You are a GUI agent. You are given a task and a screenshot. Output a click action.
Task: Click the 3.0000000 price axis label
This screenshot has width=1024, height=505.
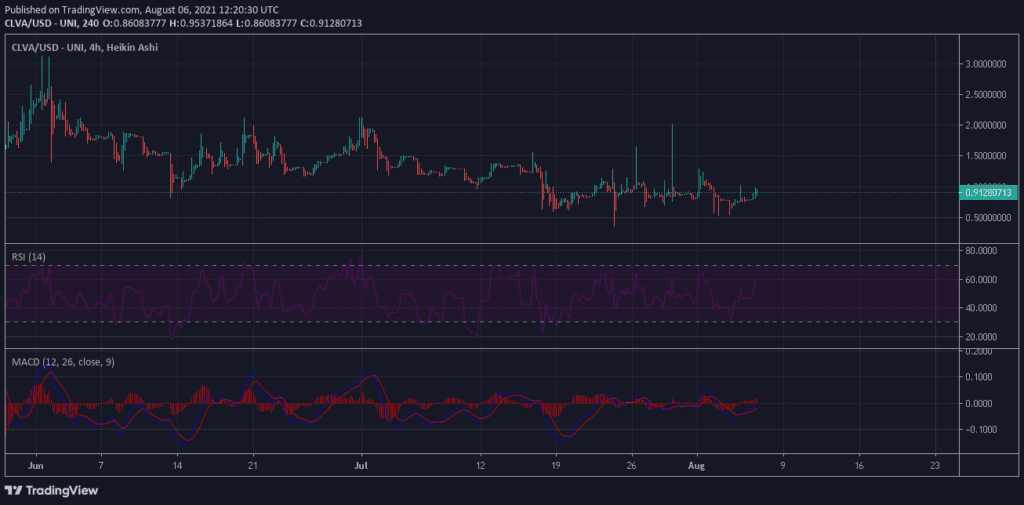988,64
